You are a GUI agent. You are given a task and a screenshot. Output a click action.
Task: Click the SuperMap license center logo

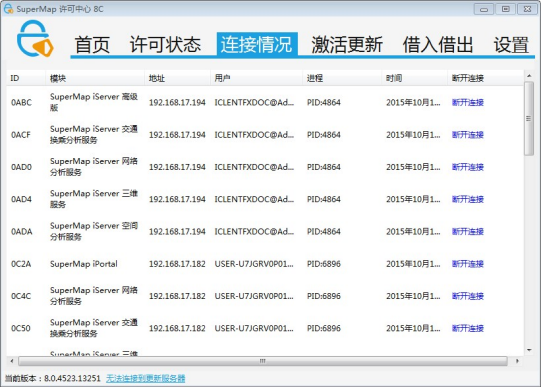coord(35,39)
